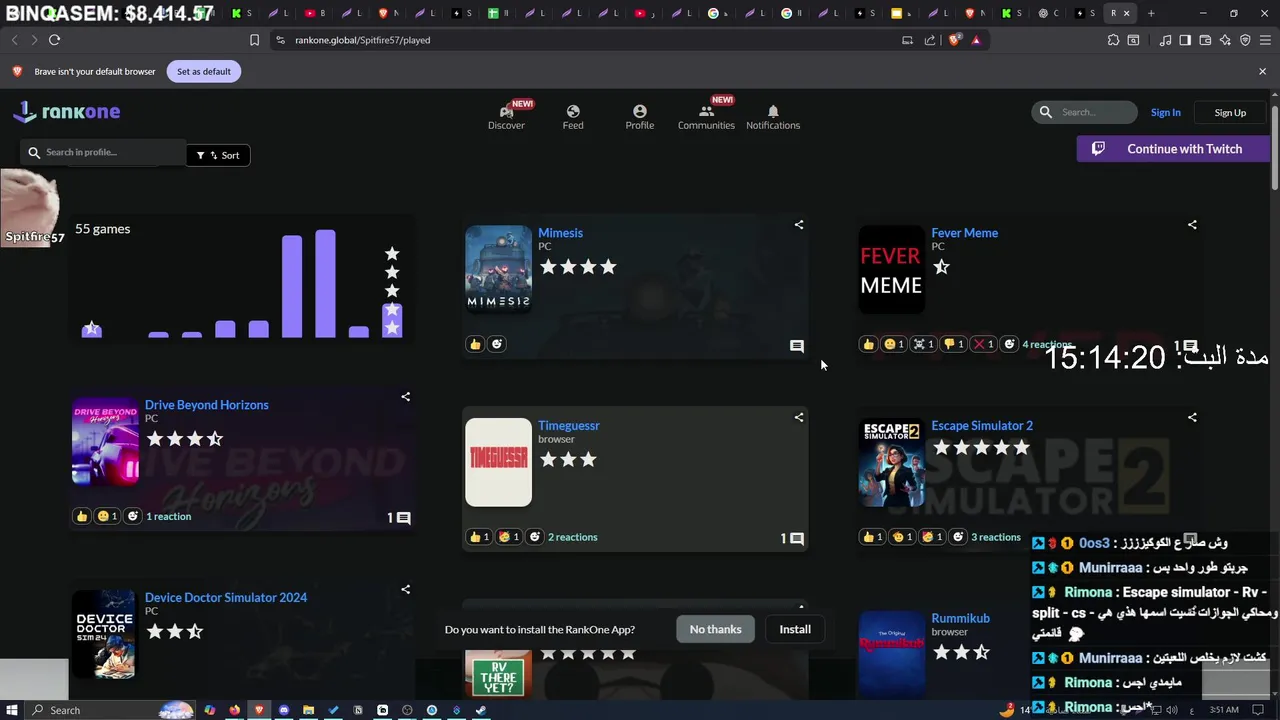Image resolution: width=1280 pixels, height=720 pixels.
Task: Open the Brave Leo AI sparkle icon
Action: (1225, 40)
